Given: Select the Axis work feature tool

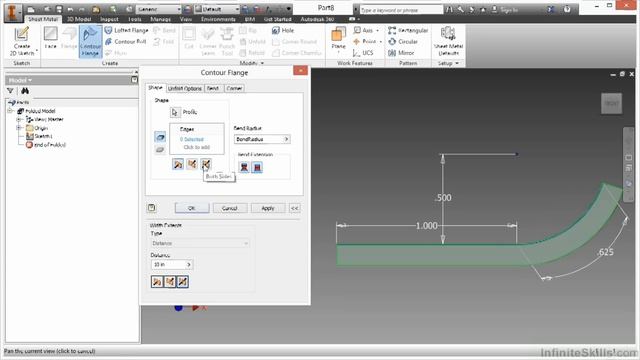Looking at the screenshot, I should pyautogui.click(x=366, y=30).
